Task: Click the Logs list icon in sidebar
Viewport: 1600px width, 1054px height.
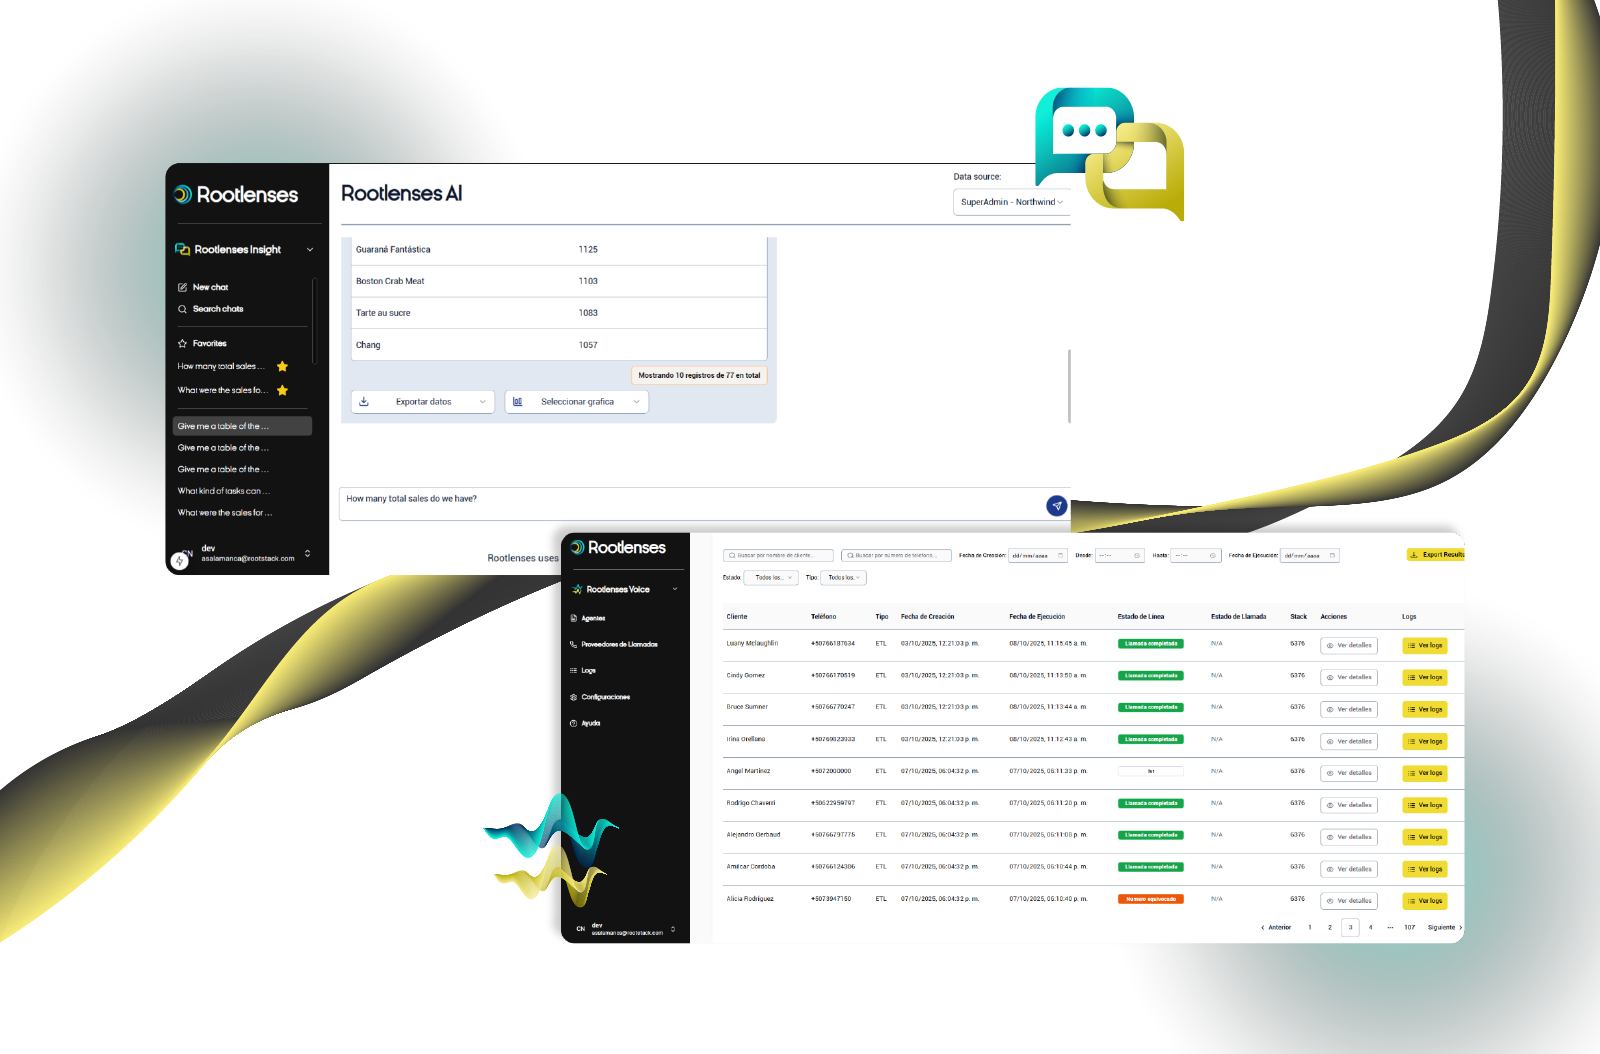Action: pyautogui.click(x=573, y=671)
